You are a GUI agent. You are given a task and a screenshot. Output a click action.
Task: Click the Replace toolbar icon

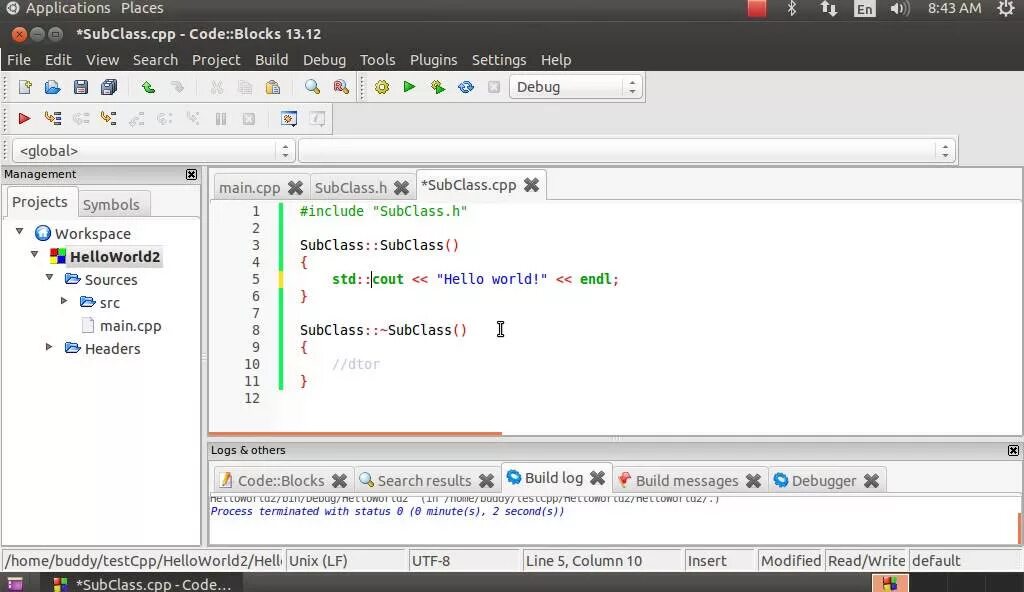(x=341, y=87)
